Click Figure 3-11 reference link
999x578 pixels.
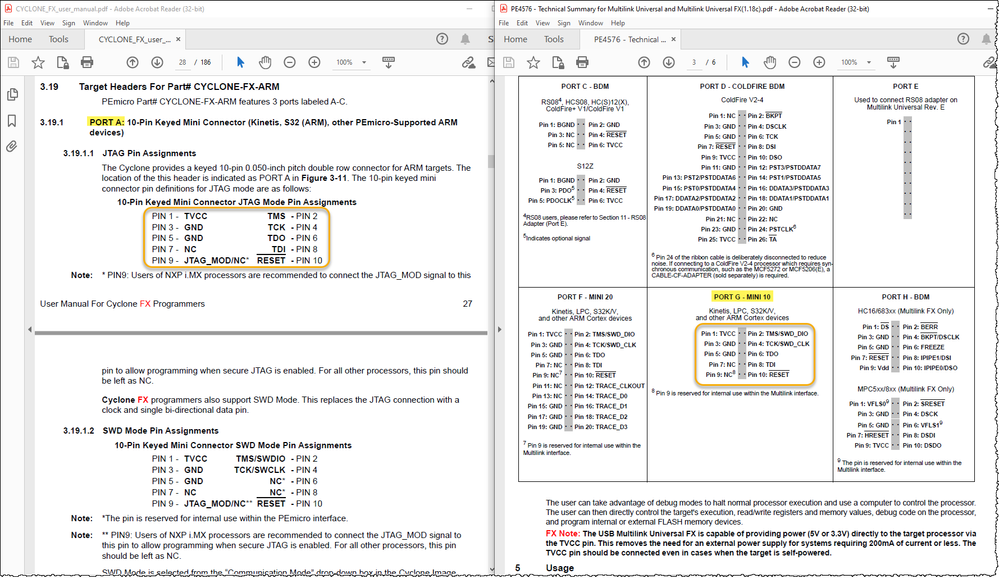324,178
